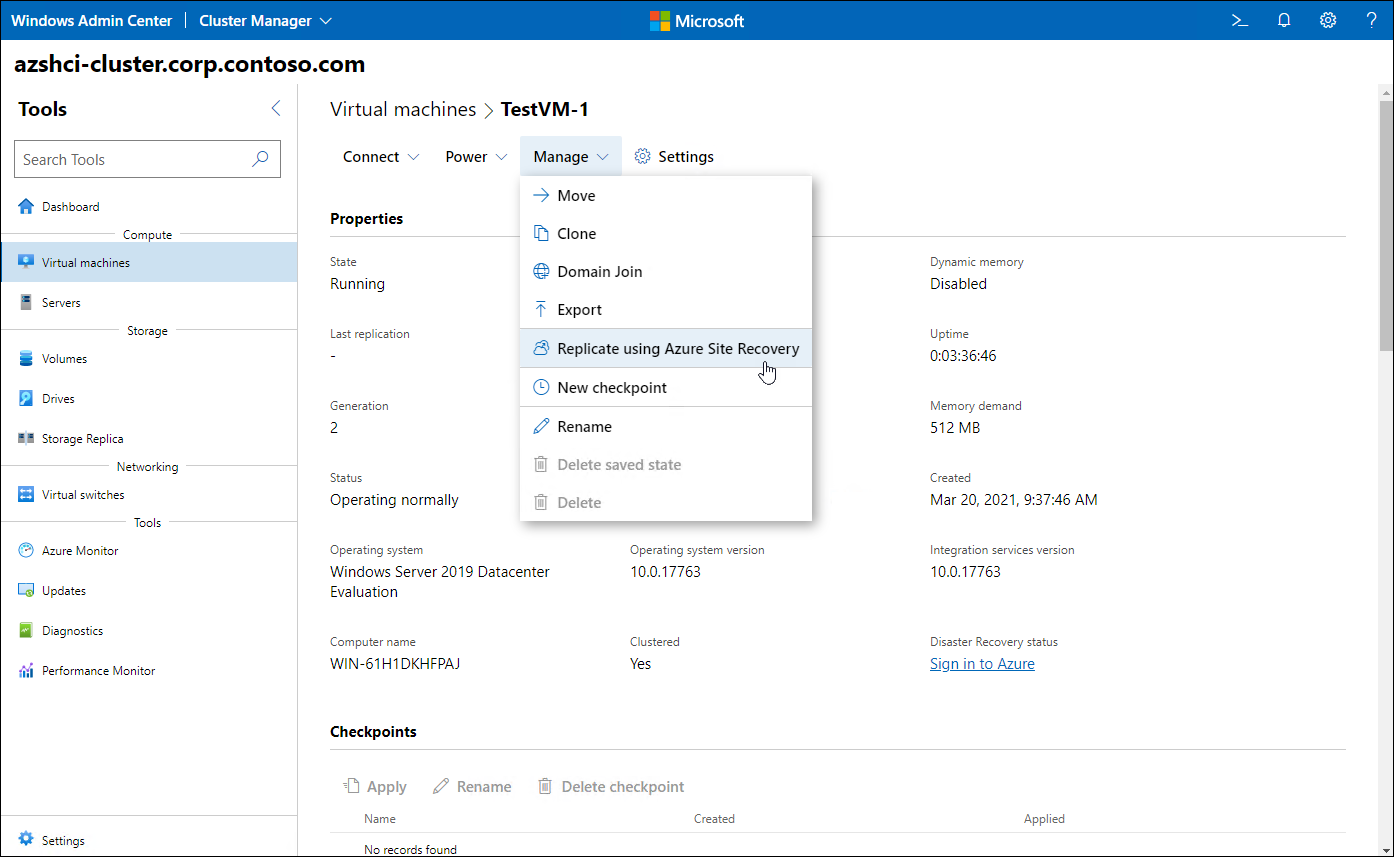The image size is (1394, 857).
Task: Open Storage Replica tool
Action: (x=149, y=439)
